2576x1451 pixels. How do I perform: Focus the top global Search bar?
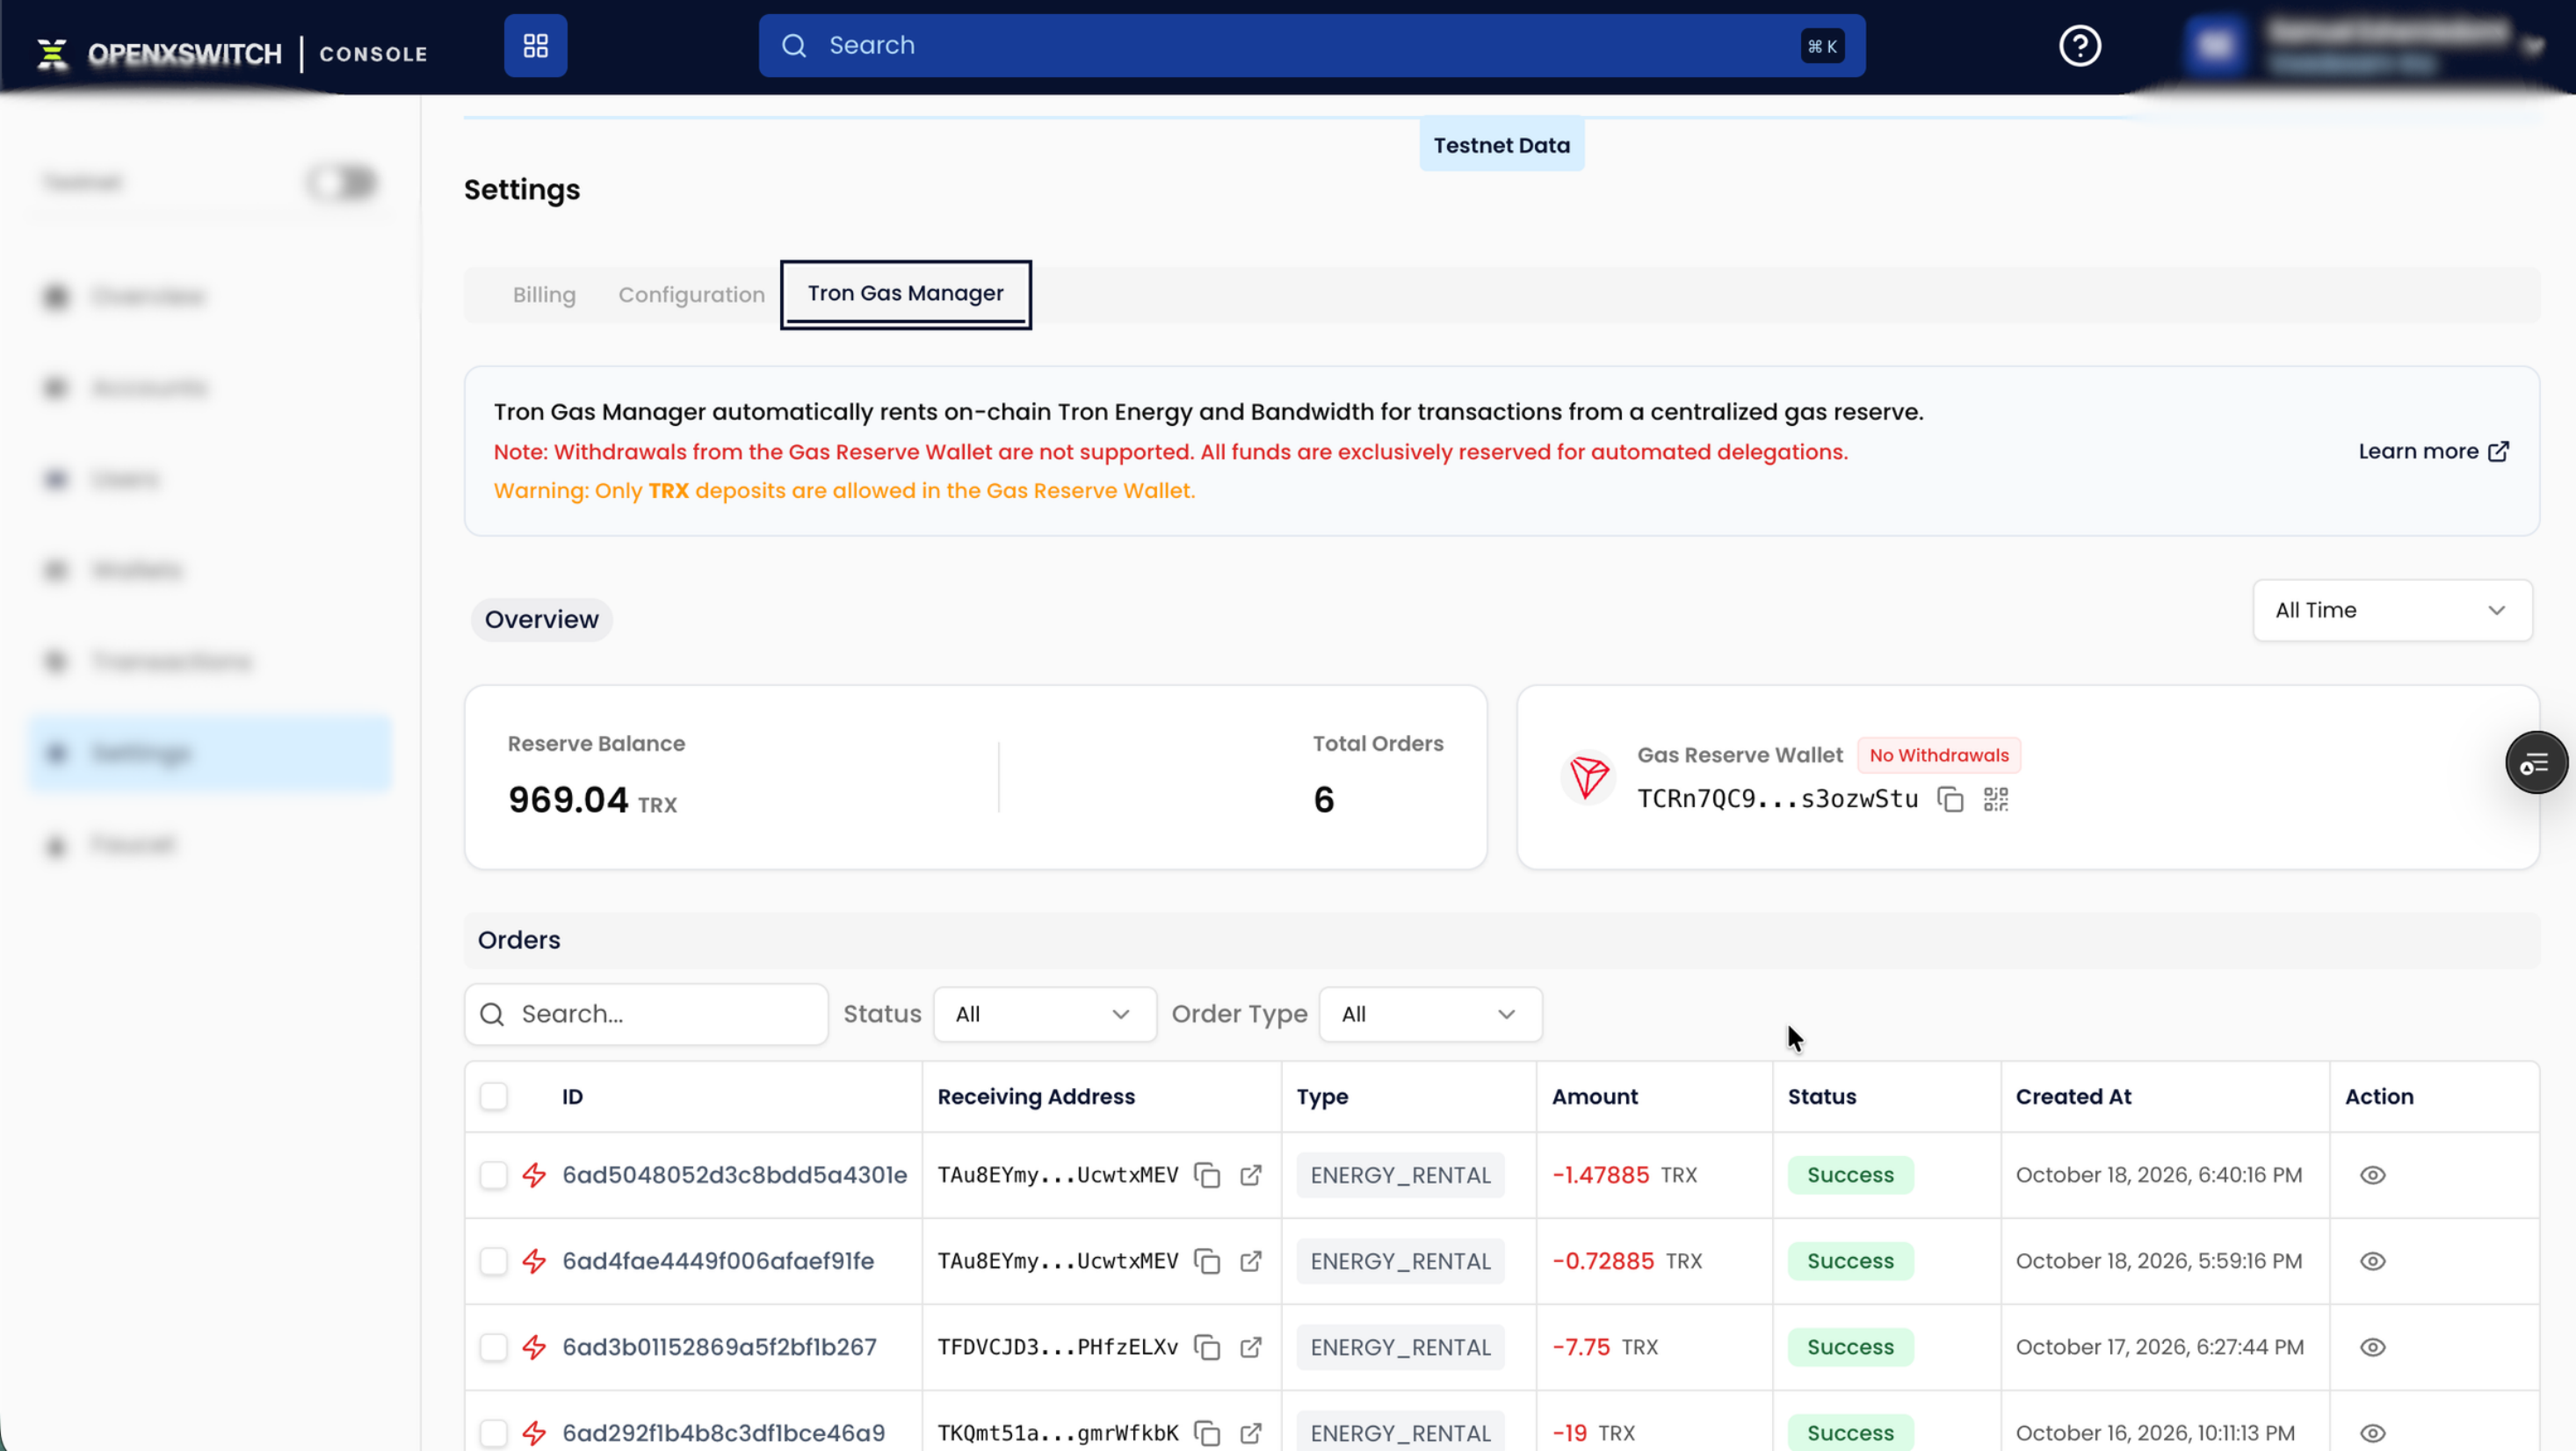1311,46
